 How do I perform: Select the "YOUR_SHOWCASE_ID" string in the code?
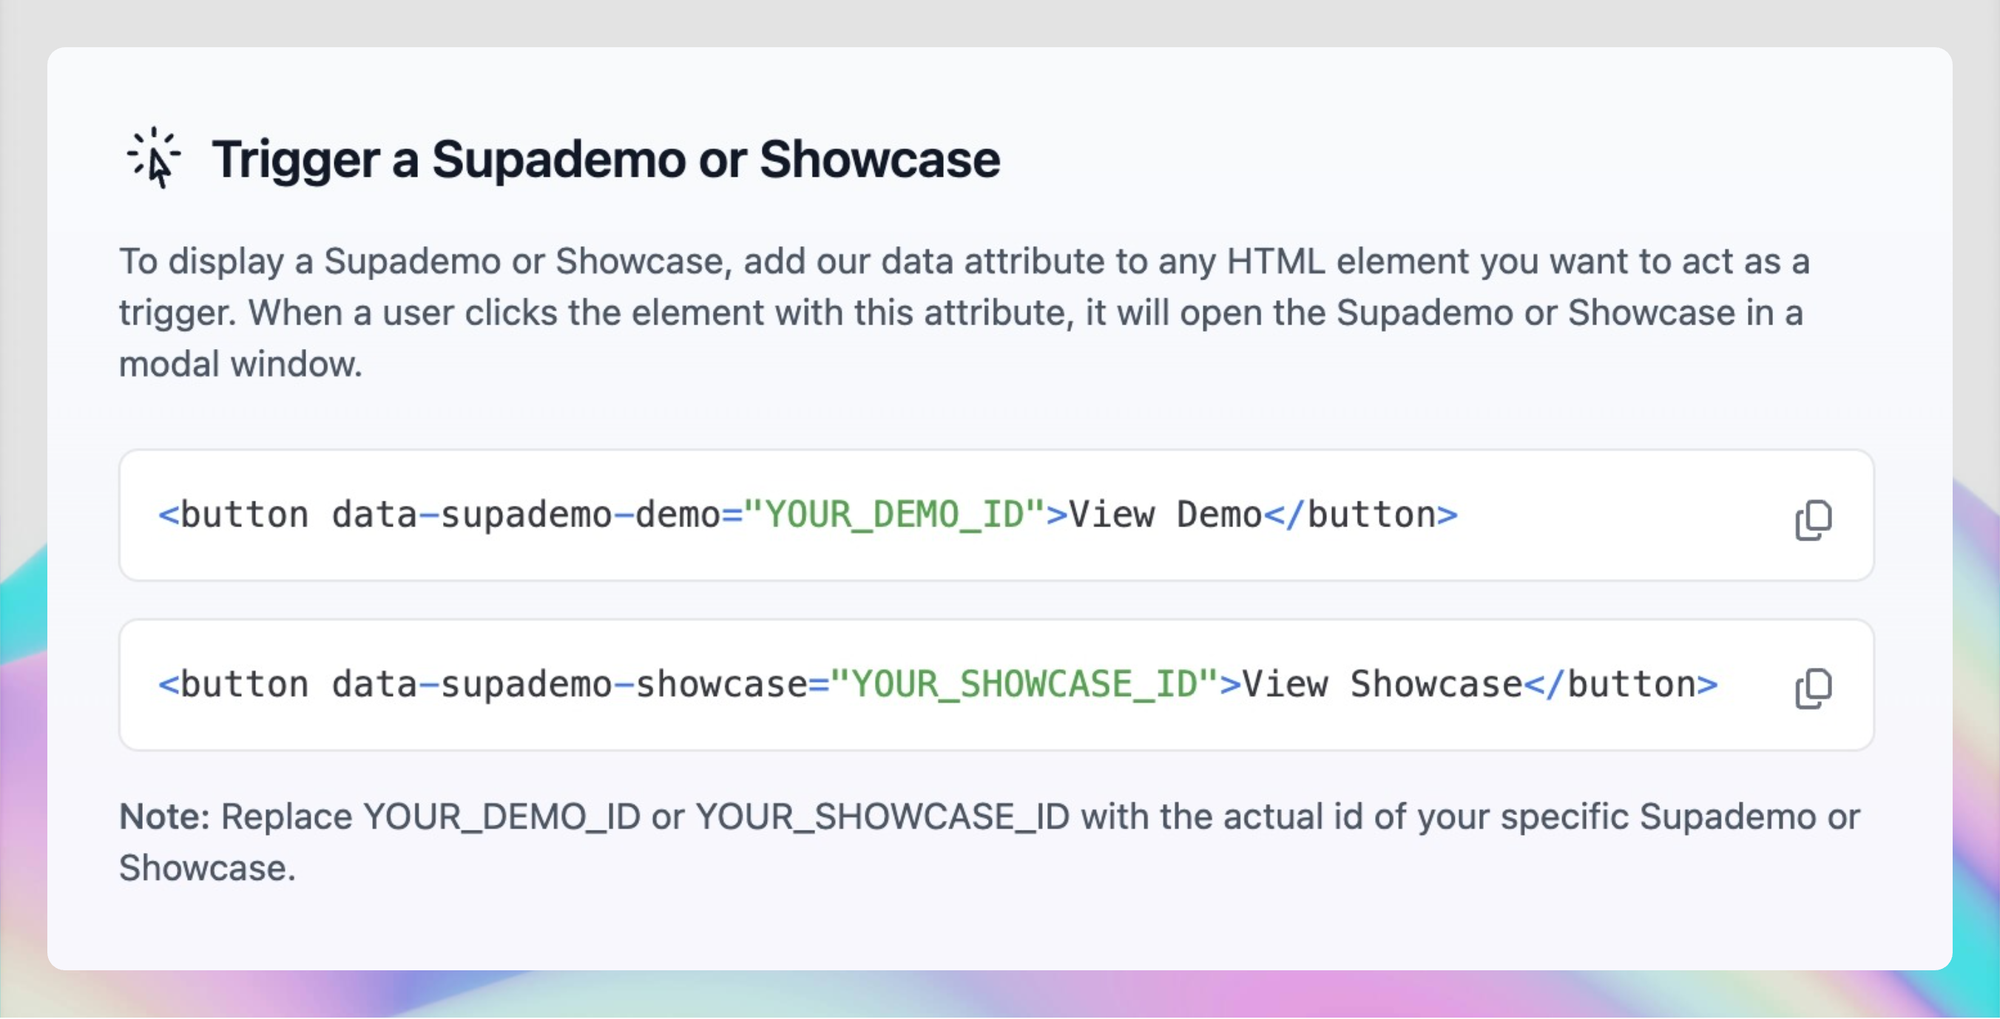pos(1025,685)
